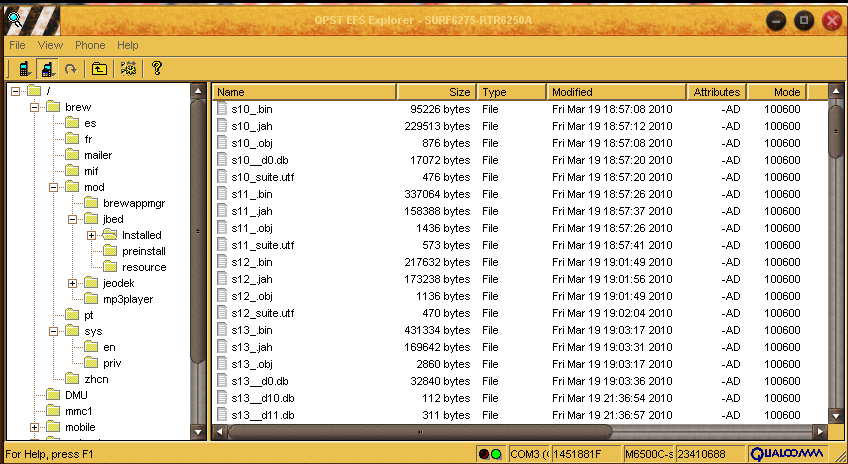Screen dimensions: 848x464
Task: Click the Qualcomm logo in status bar
Action: tap(787, 454)
